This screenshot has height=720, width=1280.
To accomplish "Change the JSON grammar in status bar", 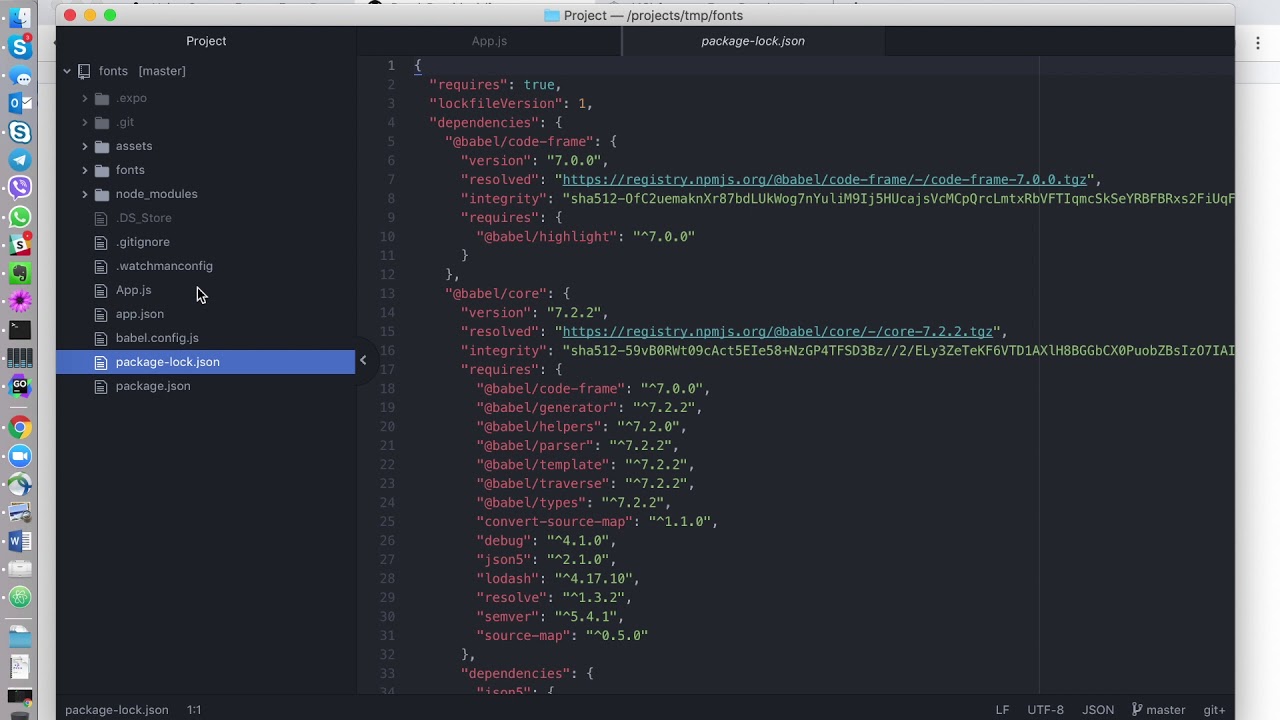I will [x=1098, y=710].
